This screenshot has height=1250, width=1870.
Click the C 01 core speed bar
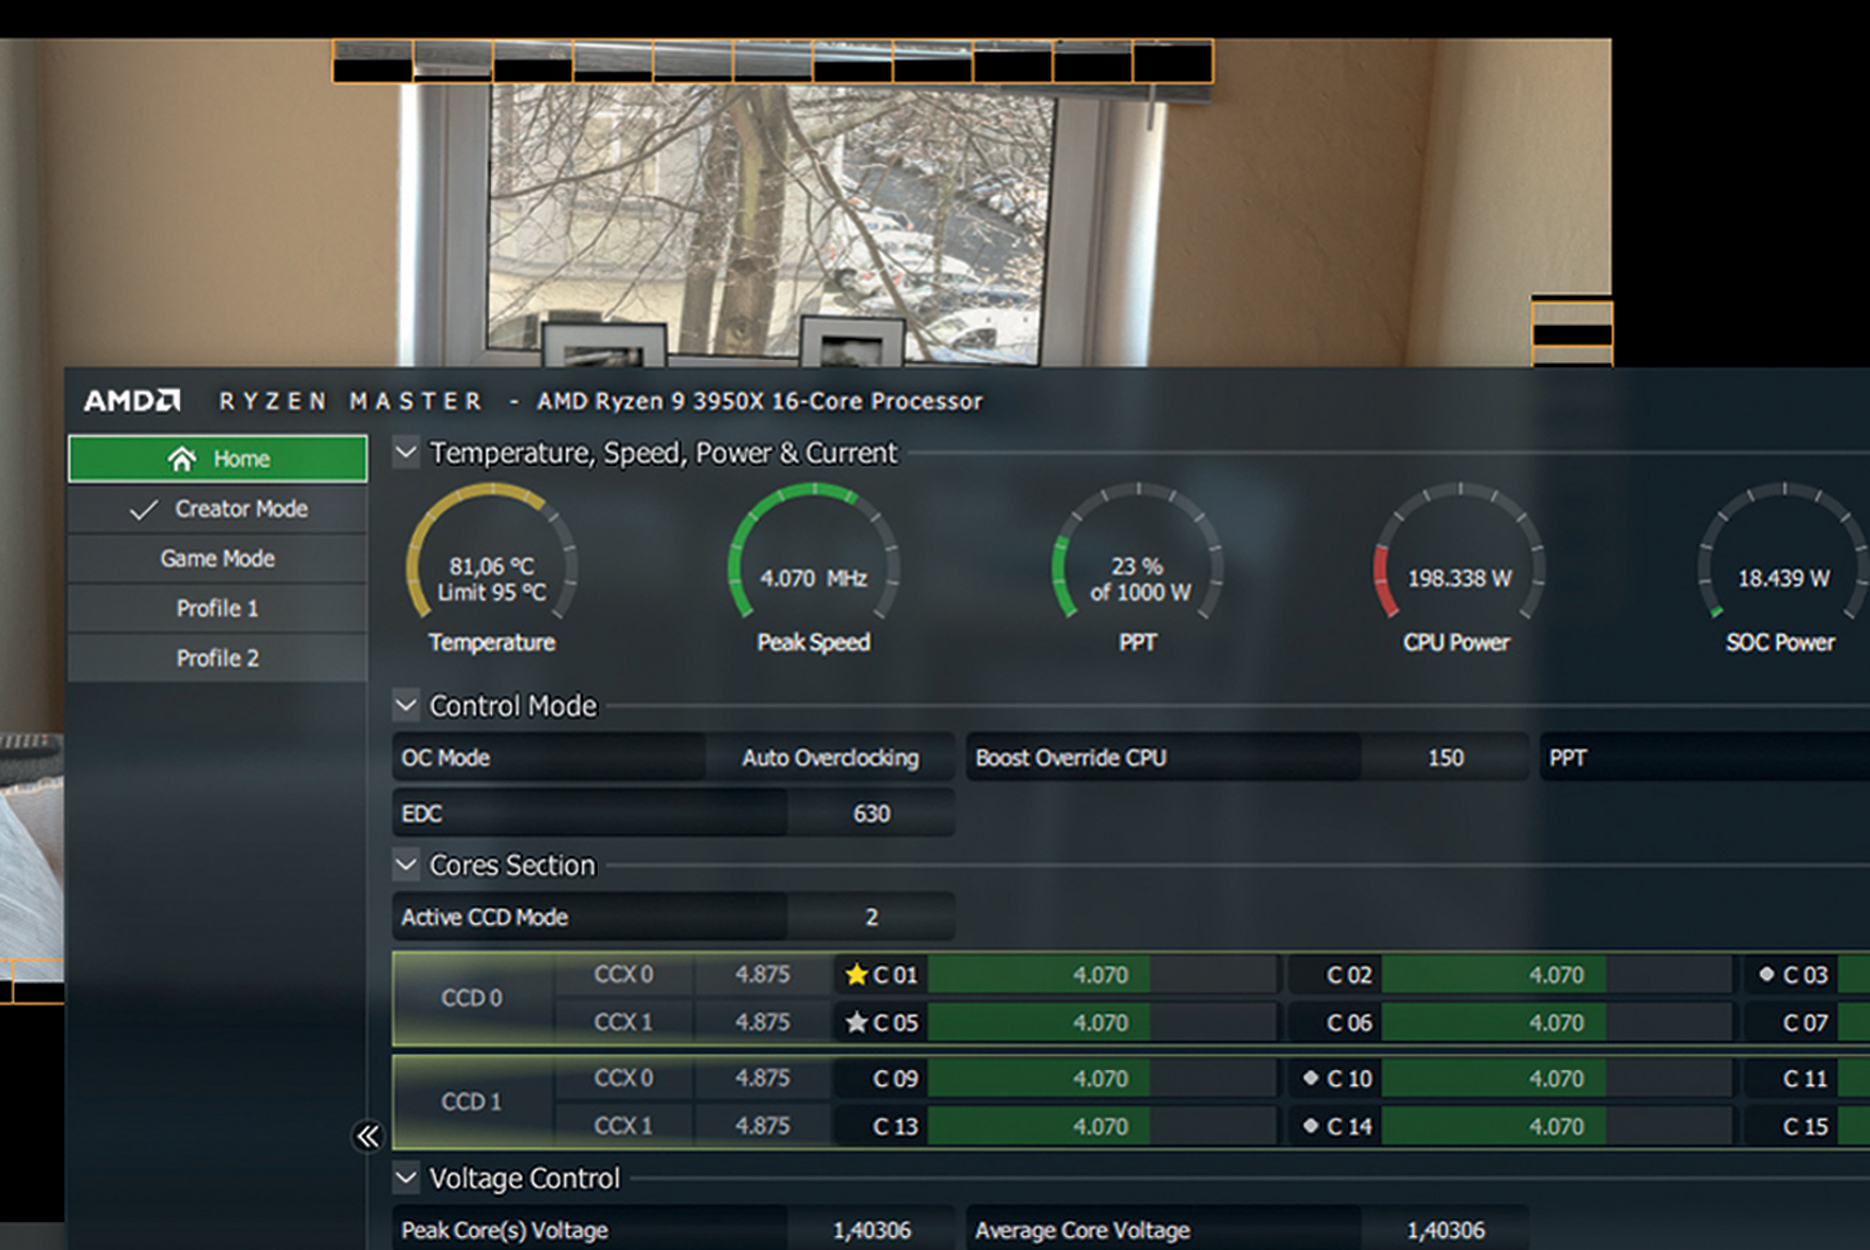1100,975
